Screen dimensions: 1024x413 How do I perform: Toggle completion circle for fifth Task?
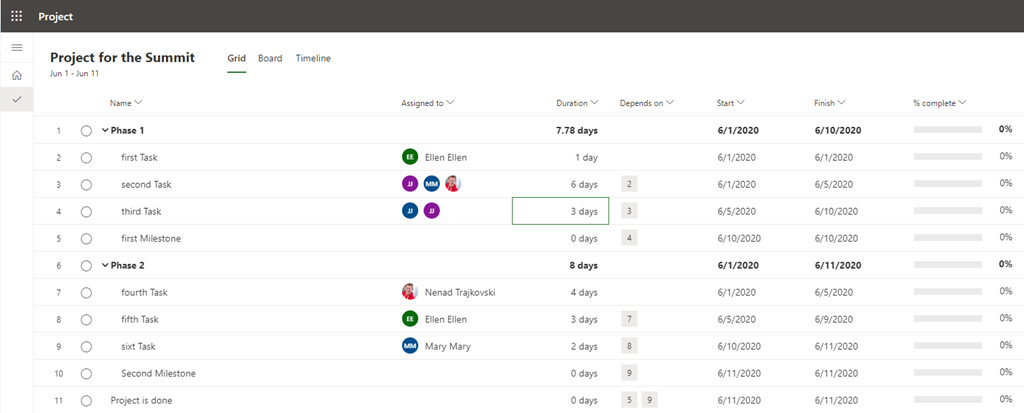click(x=86, y=319)
